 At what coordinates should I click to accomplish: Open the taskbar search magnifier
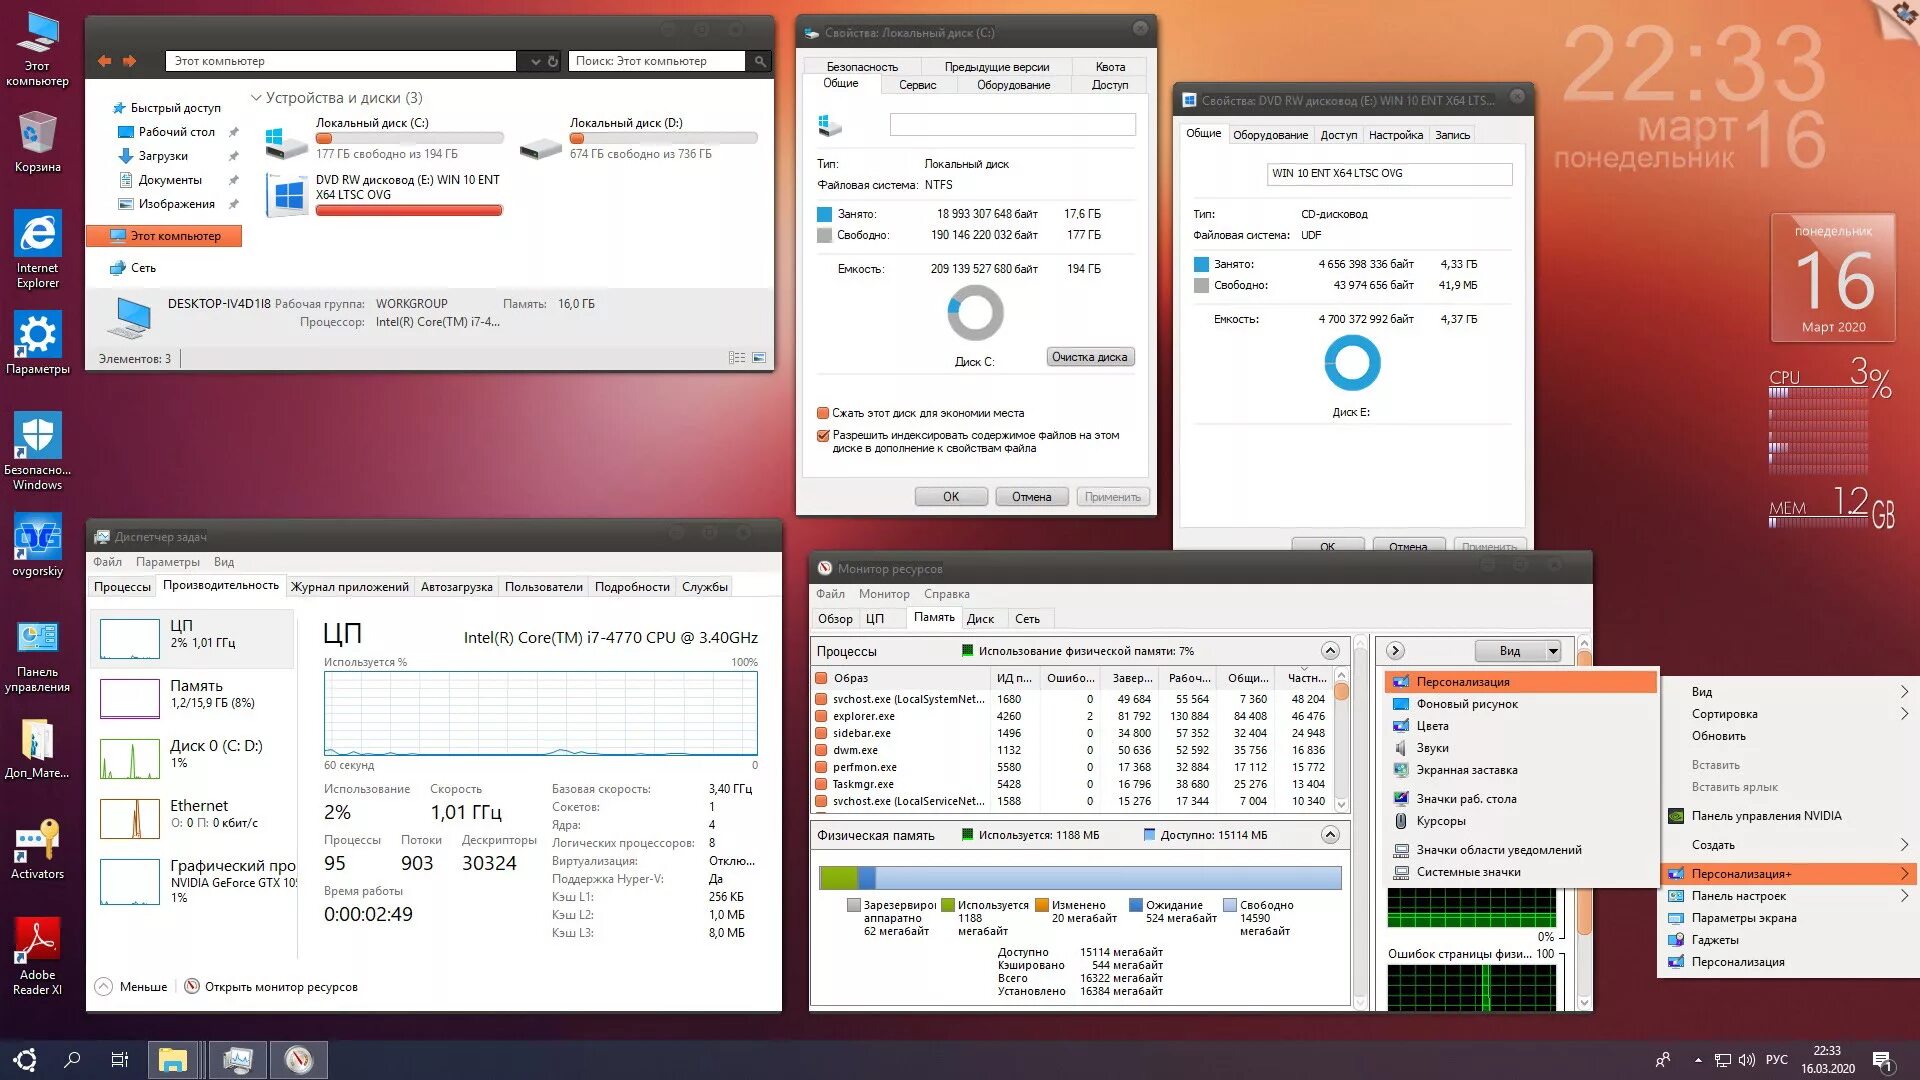pos(72,1059)
